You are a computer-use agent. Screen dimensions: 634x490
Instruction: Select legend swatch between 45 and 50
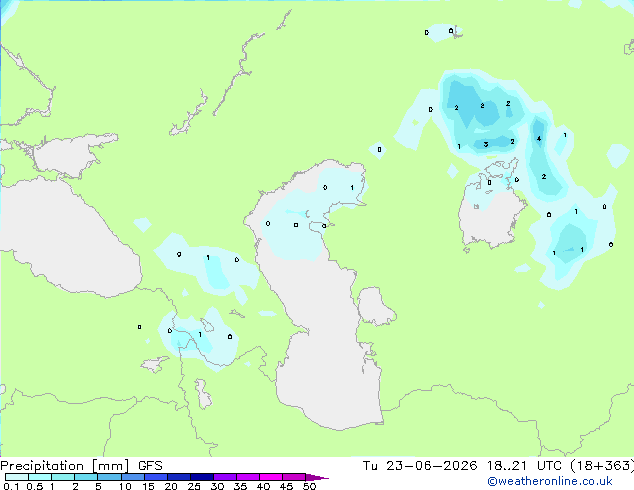click(x=294, y=477)
